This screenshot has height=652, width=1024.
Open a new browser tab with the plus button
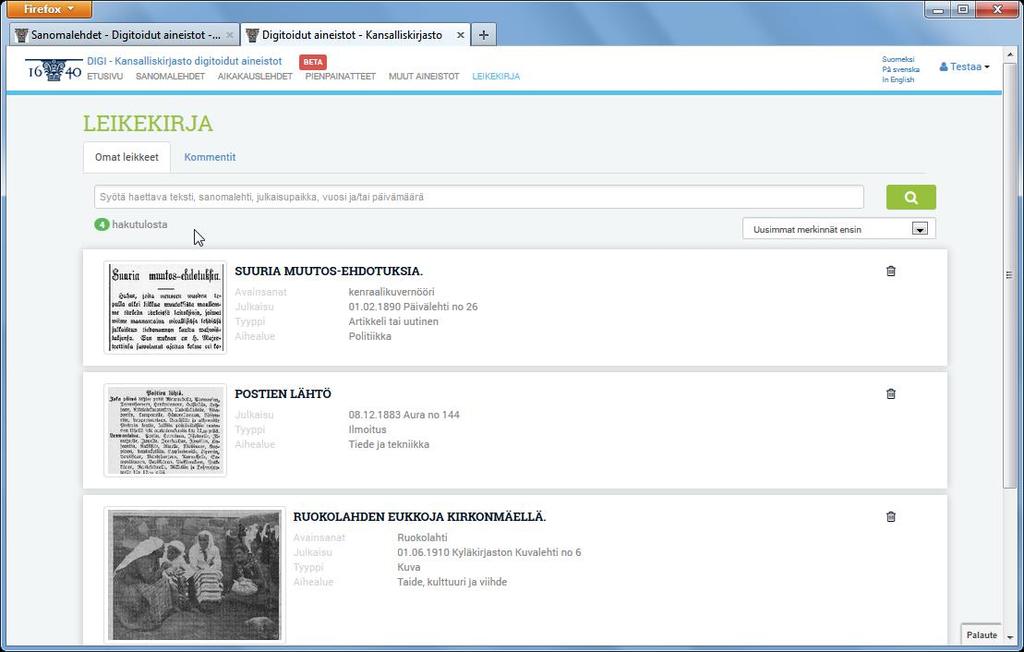(483, 35)
